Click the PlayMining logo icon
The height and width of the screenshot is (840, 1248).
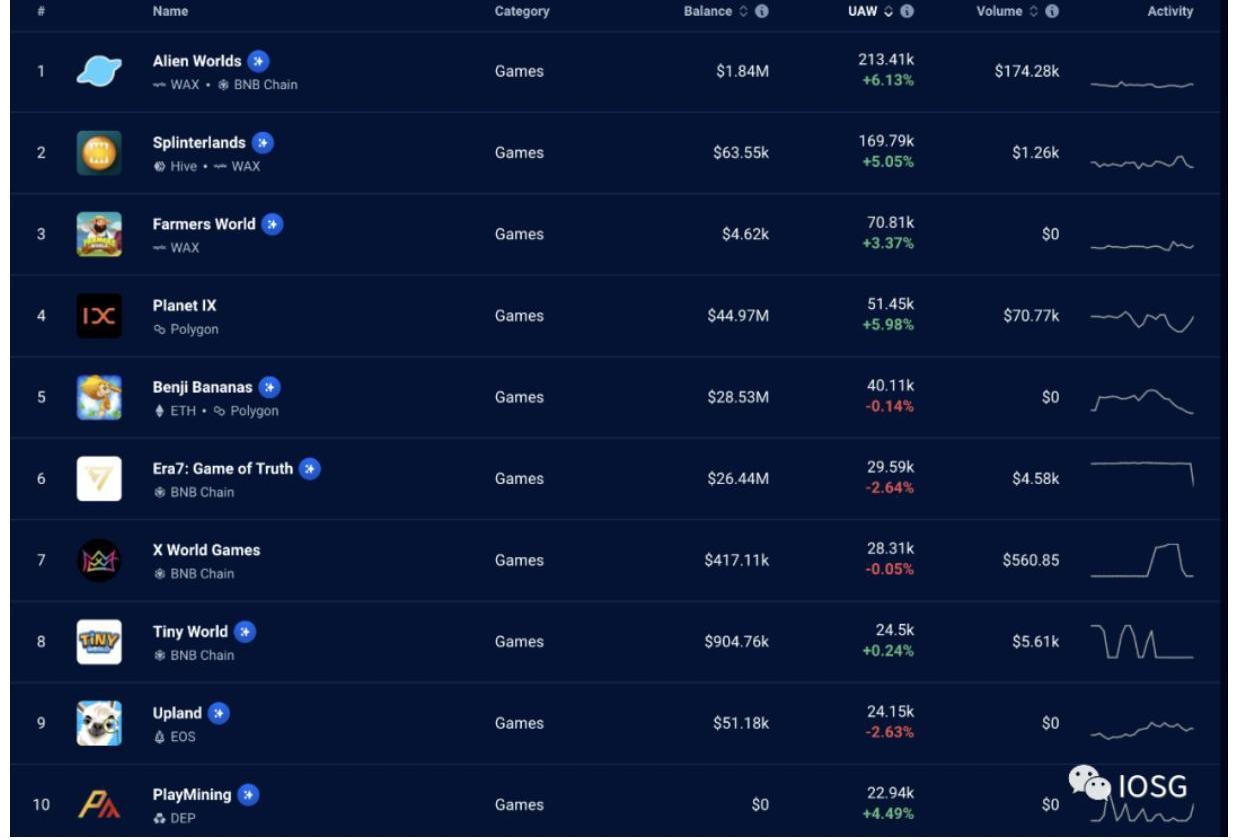(x=99, y=804)
